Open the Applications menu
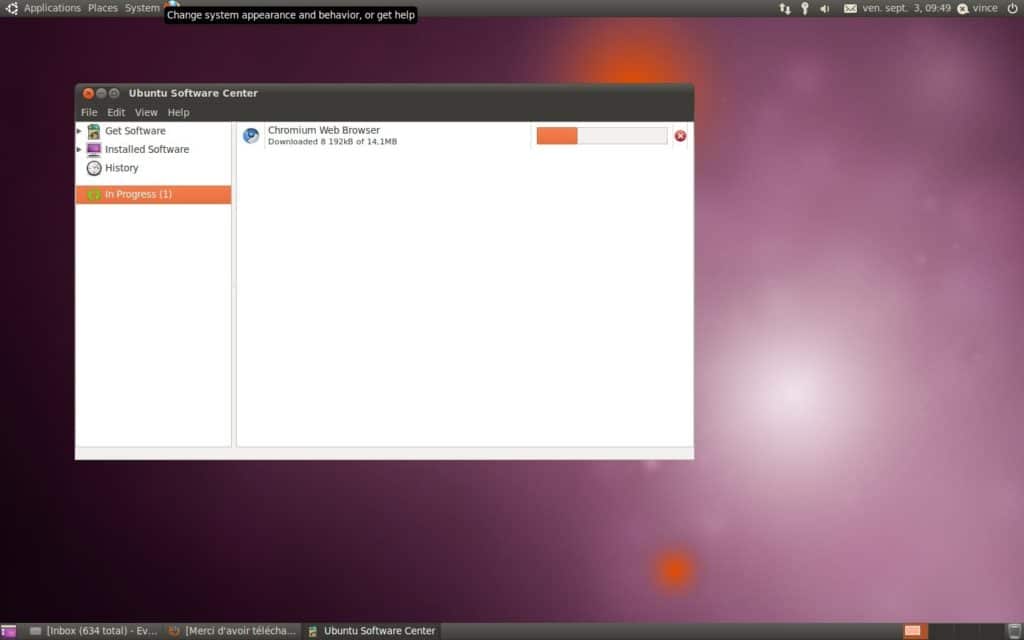The width and height of the screenshot is (1024, 640). point(52,8)
